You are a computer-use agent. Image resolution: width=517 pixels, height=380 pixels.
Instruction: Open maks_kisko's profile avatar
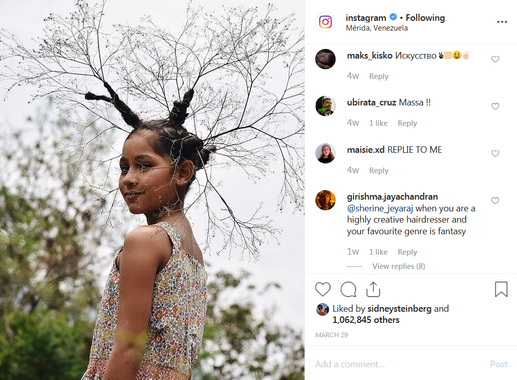325,59
